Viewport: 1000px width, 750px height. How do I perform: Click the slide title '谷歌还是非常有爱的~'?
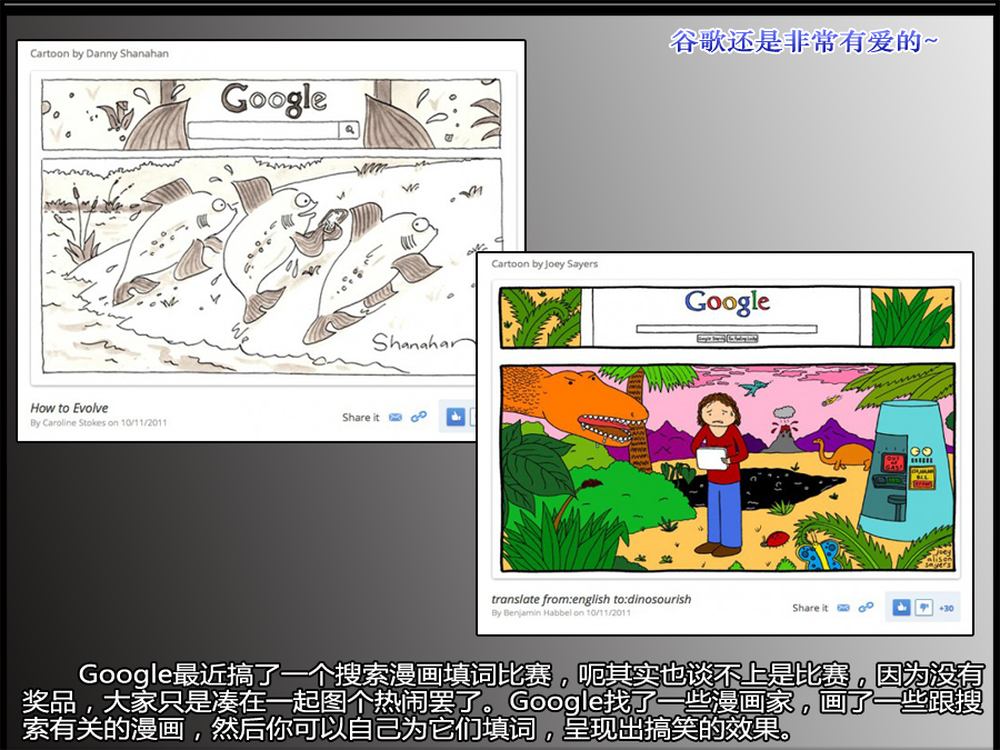tap(804, 42)
